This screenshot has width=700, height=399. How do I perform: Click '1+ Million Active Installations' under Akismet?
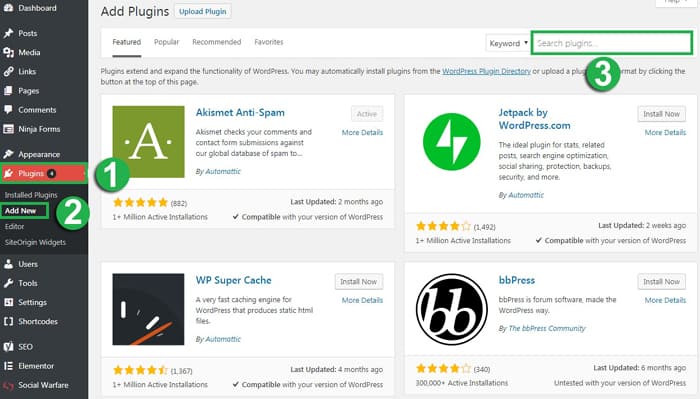160,217
